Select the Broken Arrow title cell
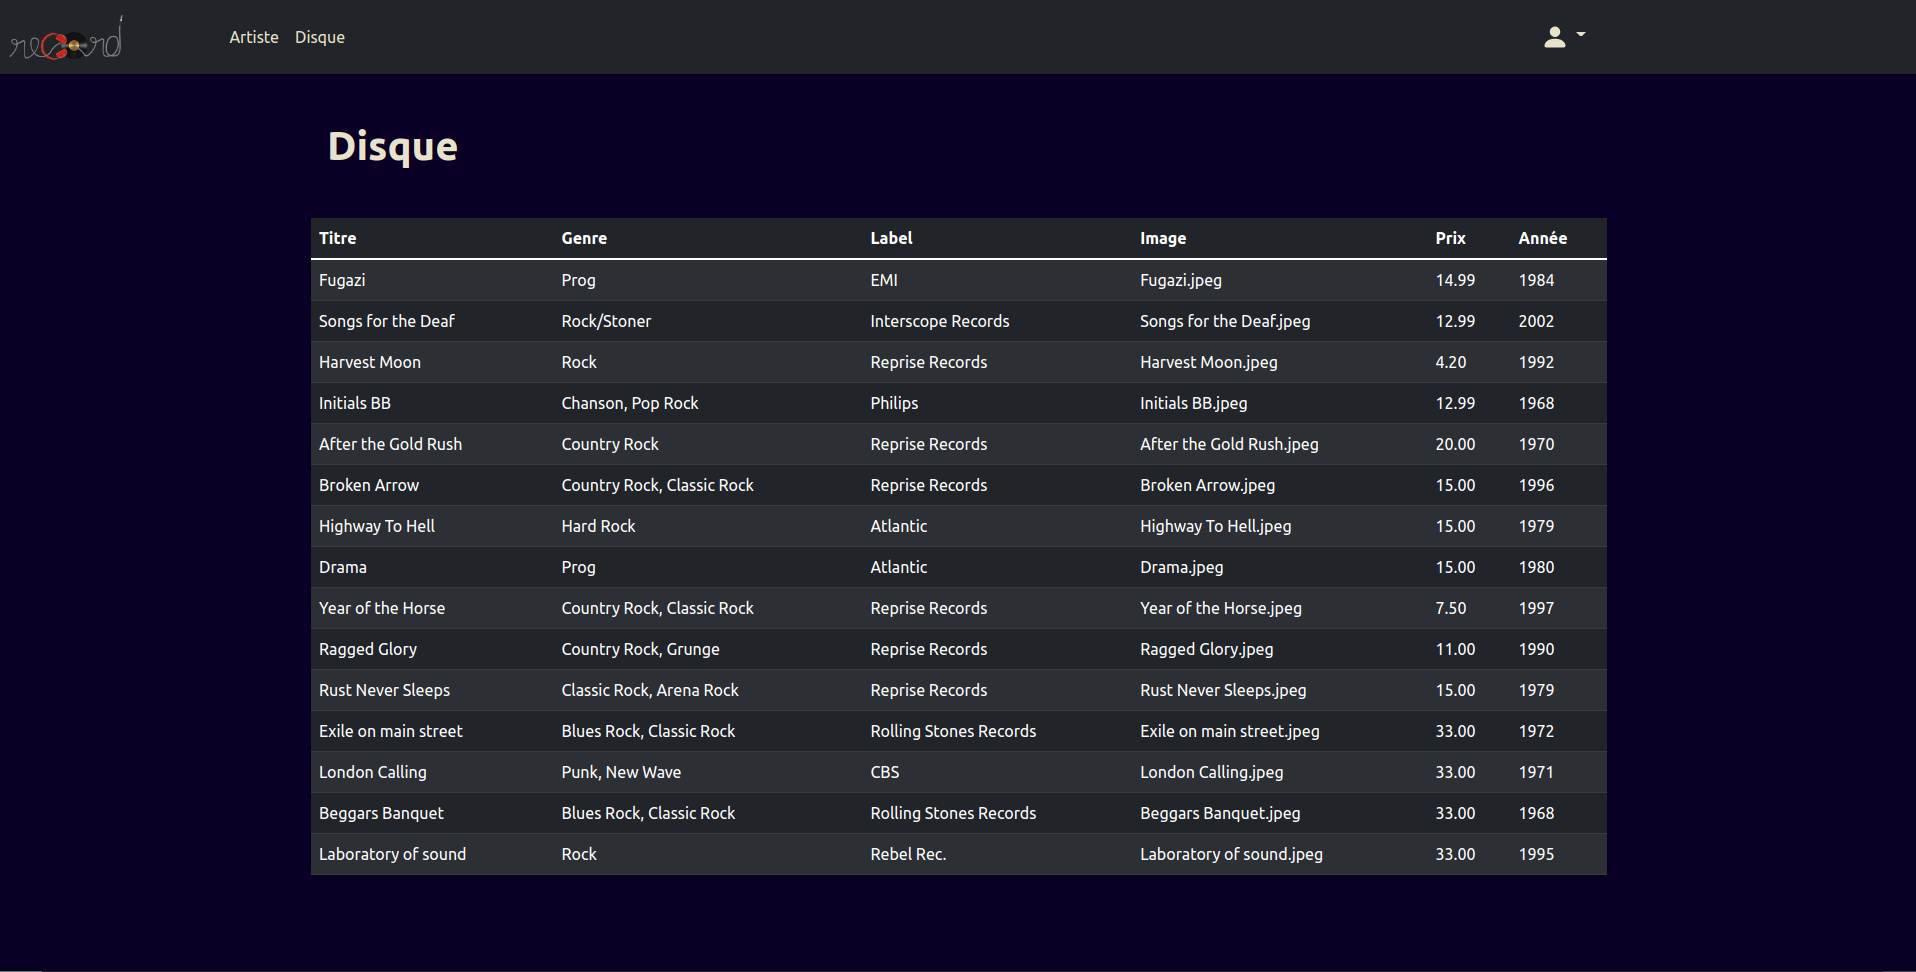Screen dimensions: 1916x972 [369, 485]
